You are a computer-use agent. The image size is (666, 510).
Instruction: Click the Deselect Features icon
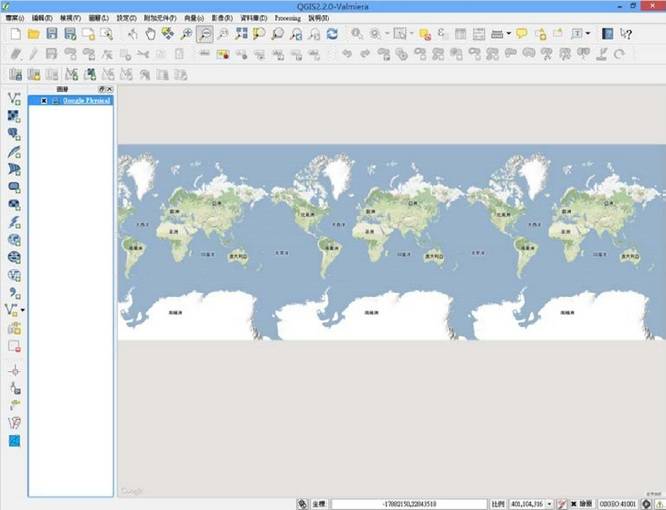[x=425, y=34]
